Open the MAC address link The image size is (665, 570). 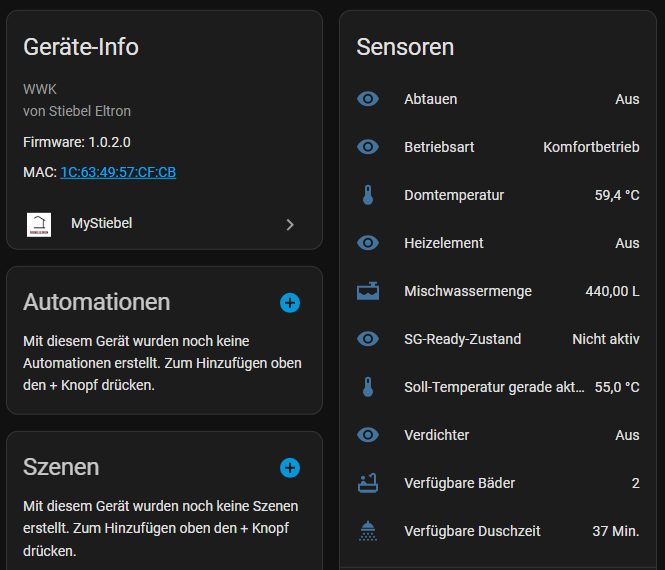pyautogui.click(x=118, y=172)
